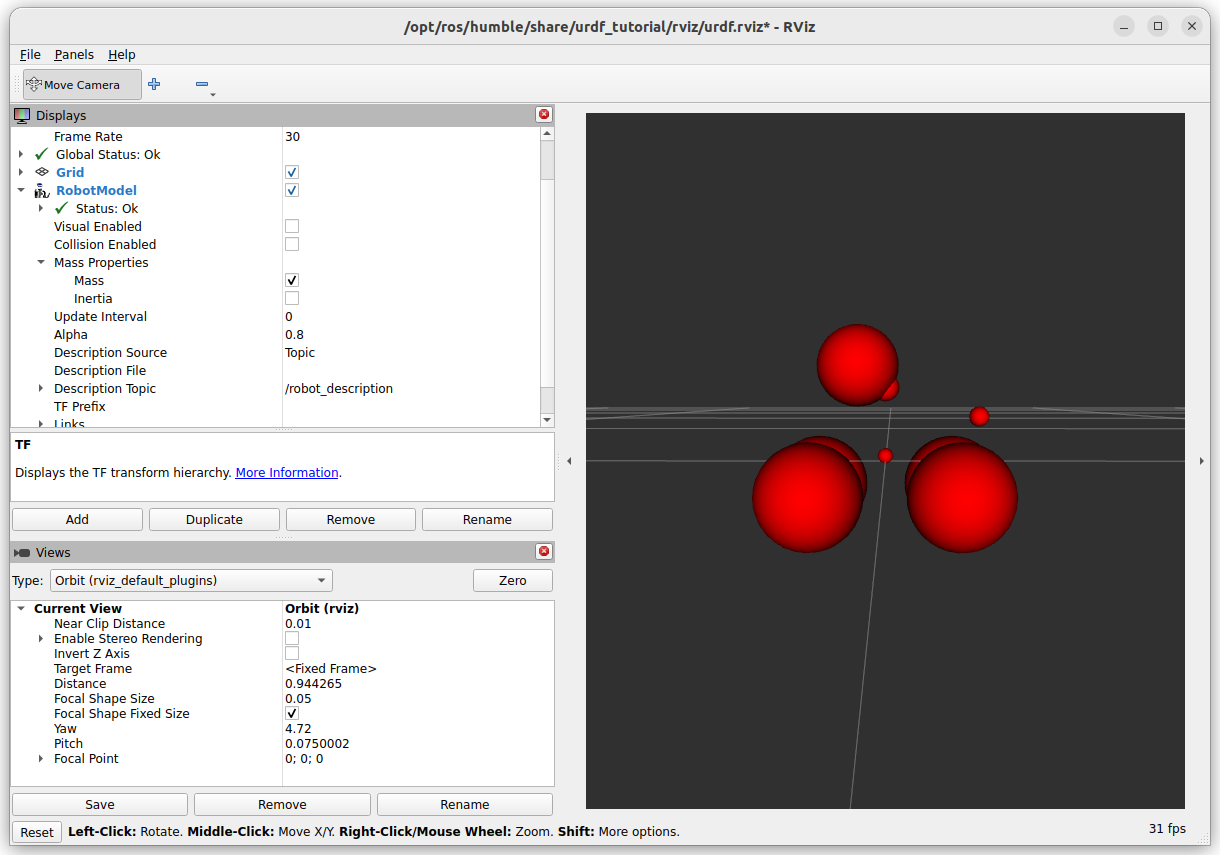The height and width of the screenshot is (855, 1220).
Task: Click right edge arrow of 3D viewport
Action: (x=1202, y=461)
